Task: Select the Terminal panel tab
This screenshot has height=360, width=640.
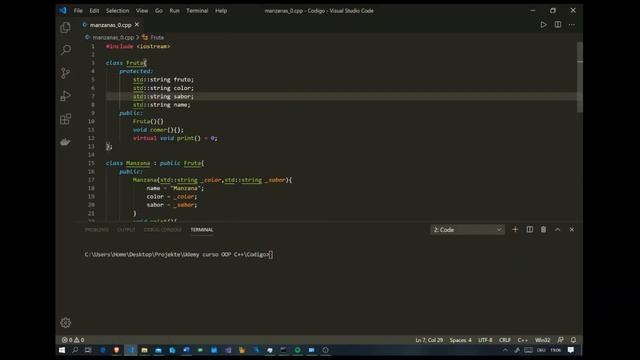Action: point(202,230)
